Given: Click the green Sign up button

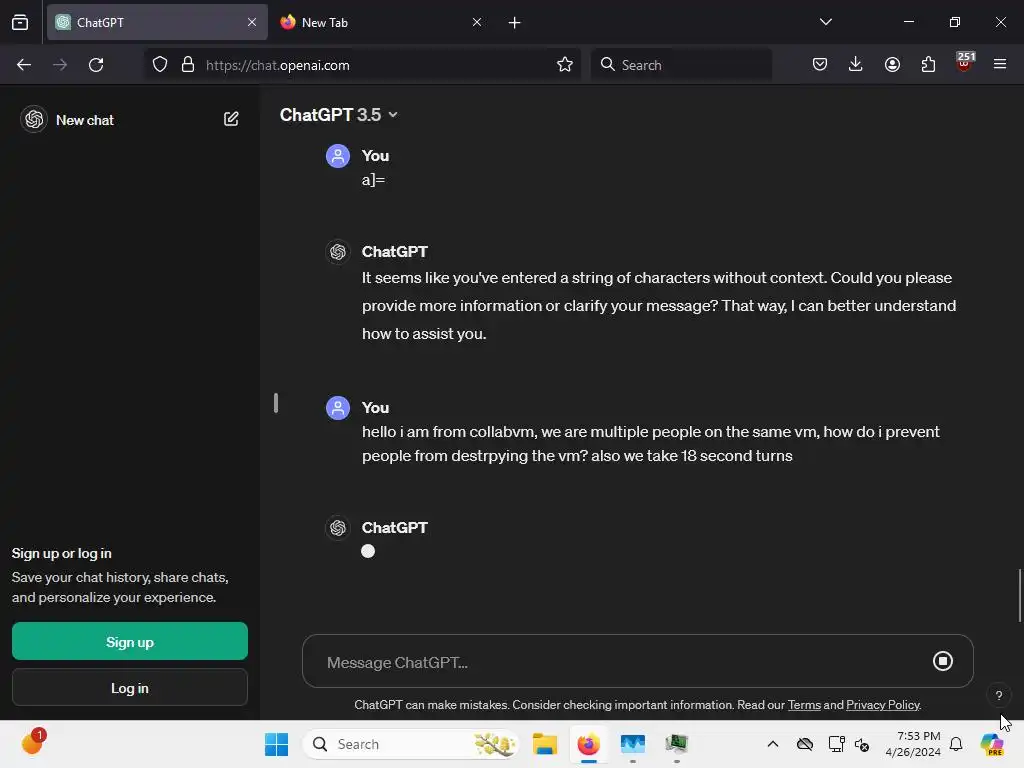Looking at the screenshot, I should (x=130, y=641).
